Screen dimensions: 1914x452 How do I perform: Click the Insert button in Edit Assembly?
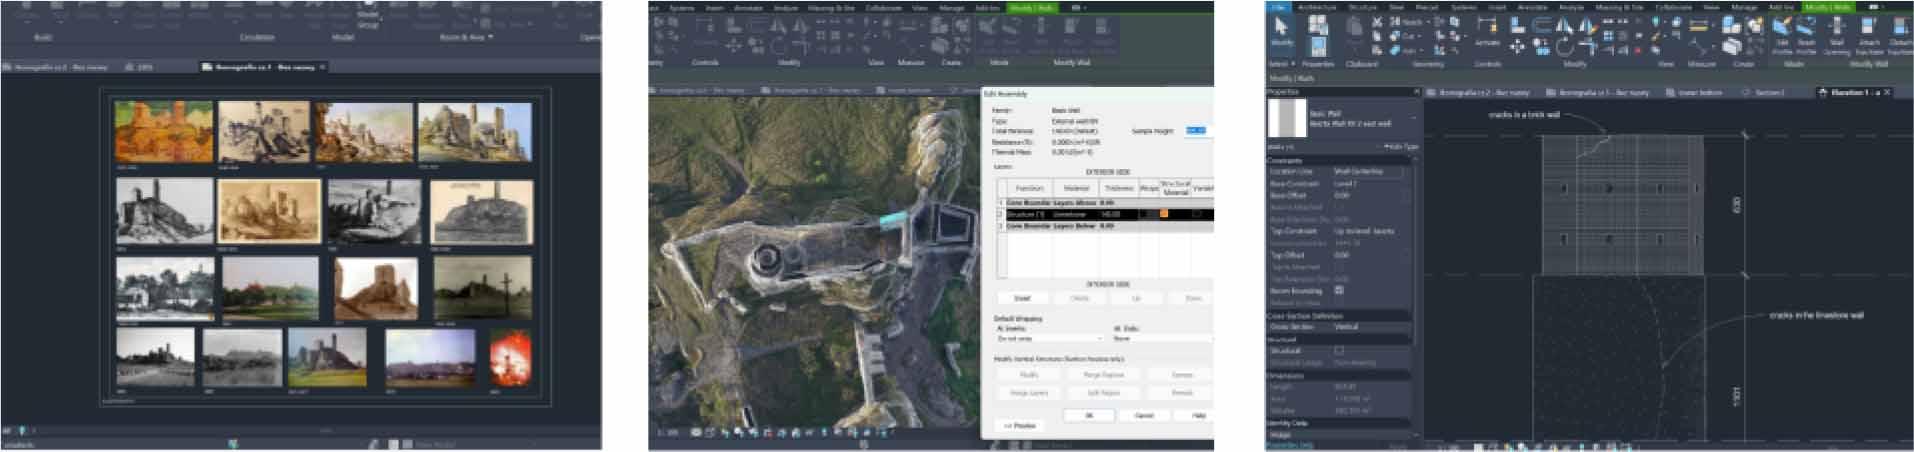[x=1022, y=298]
